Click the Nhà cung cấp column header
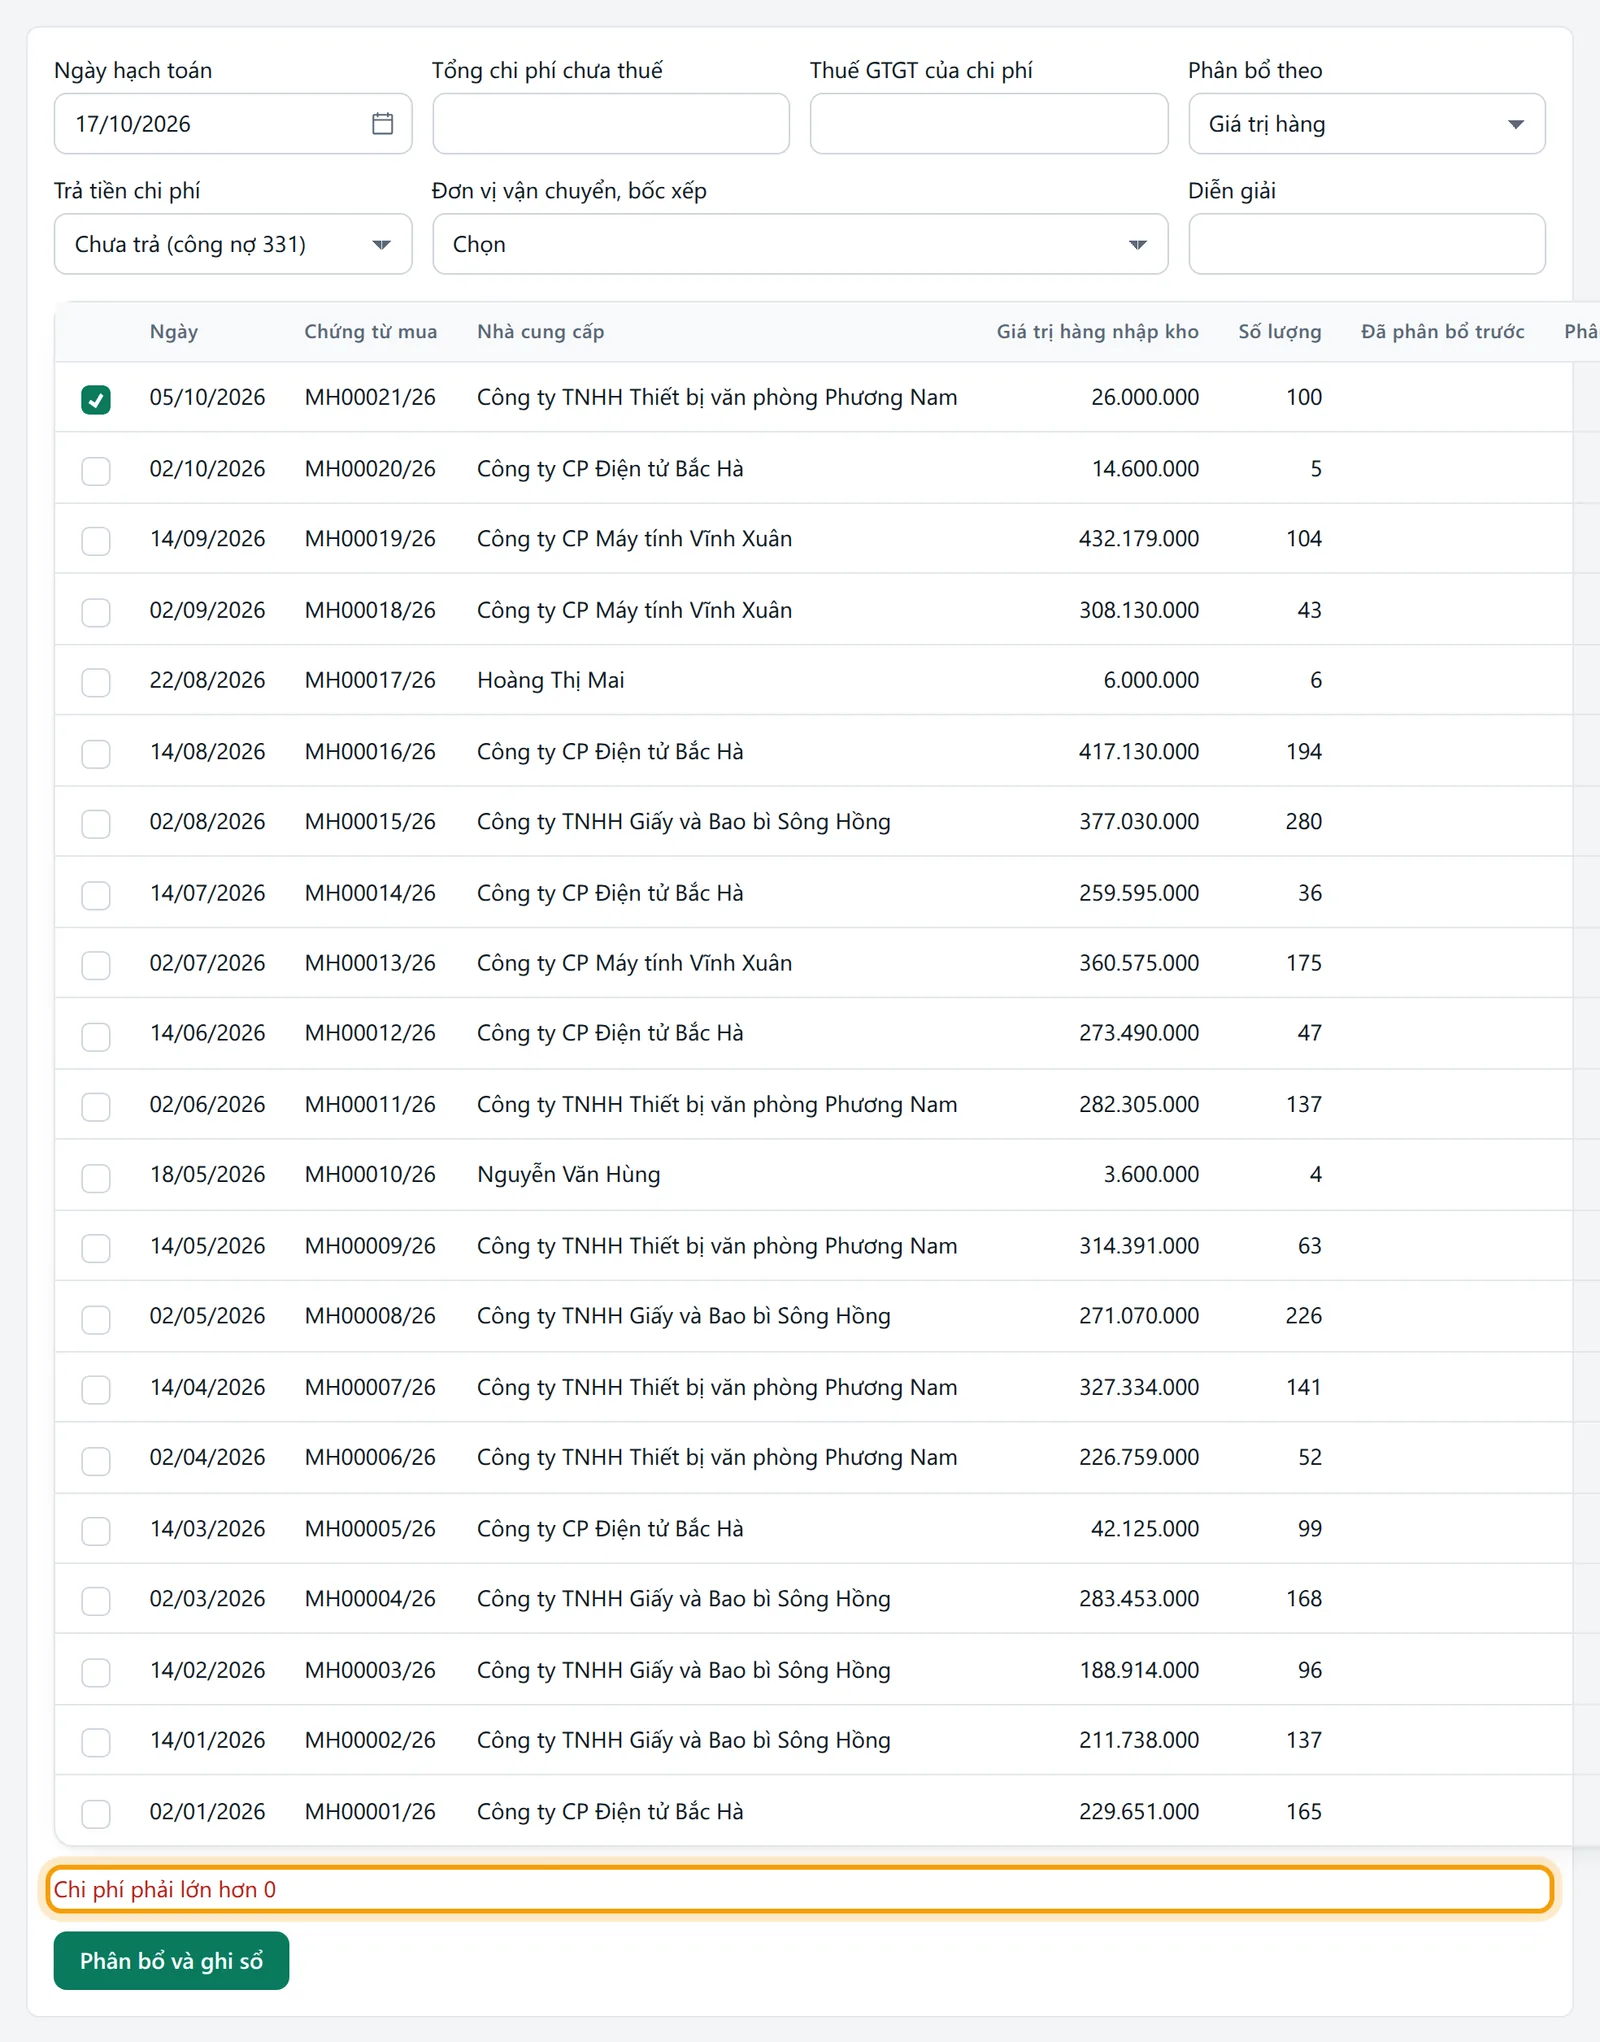The height and width of the screenshot is (2042, 1600). click(541, 332)
